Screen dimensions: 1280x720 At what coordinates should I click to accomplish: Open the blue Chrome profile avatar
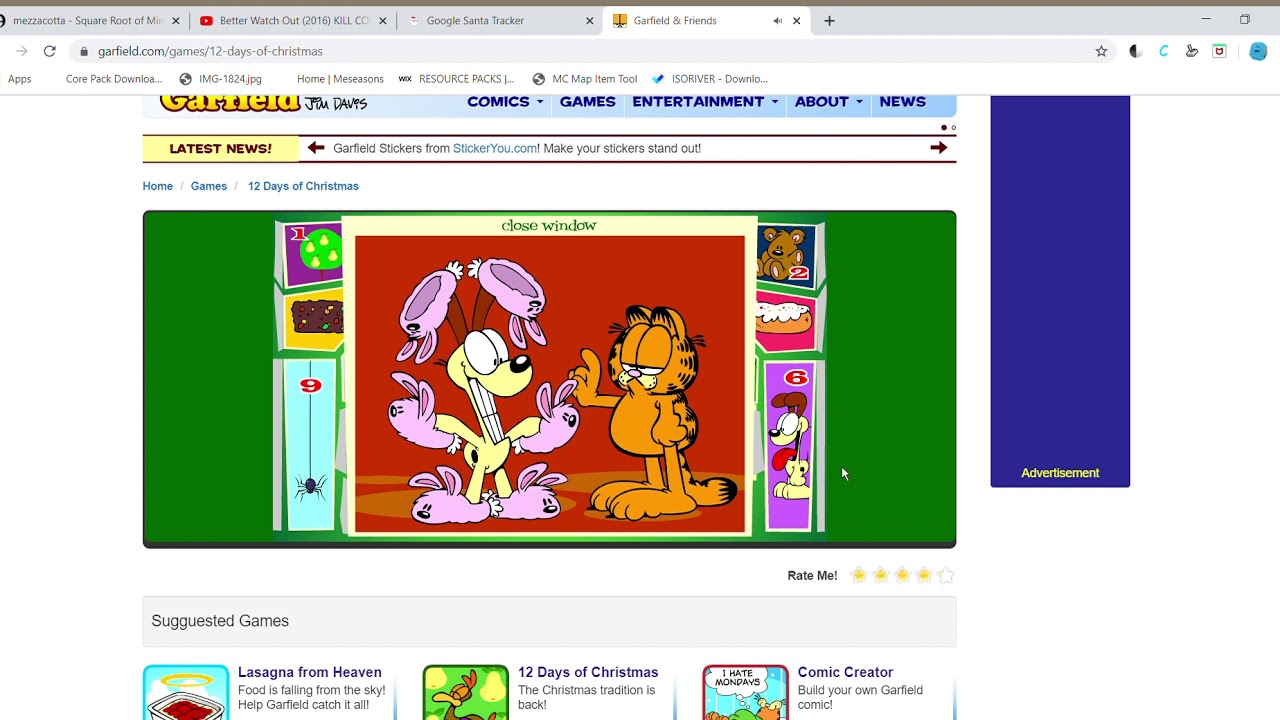coord(1258,51)
